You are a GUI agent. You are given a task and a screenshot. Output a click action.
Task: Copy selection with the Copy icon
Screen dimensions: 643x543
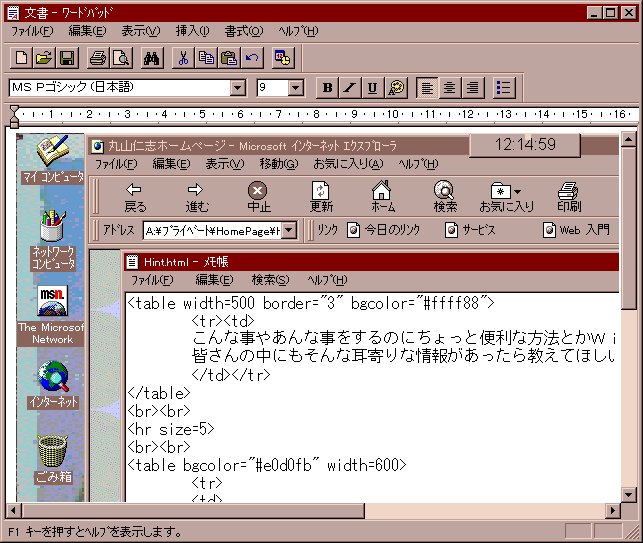coord(206,58)
